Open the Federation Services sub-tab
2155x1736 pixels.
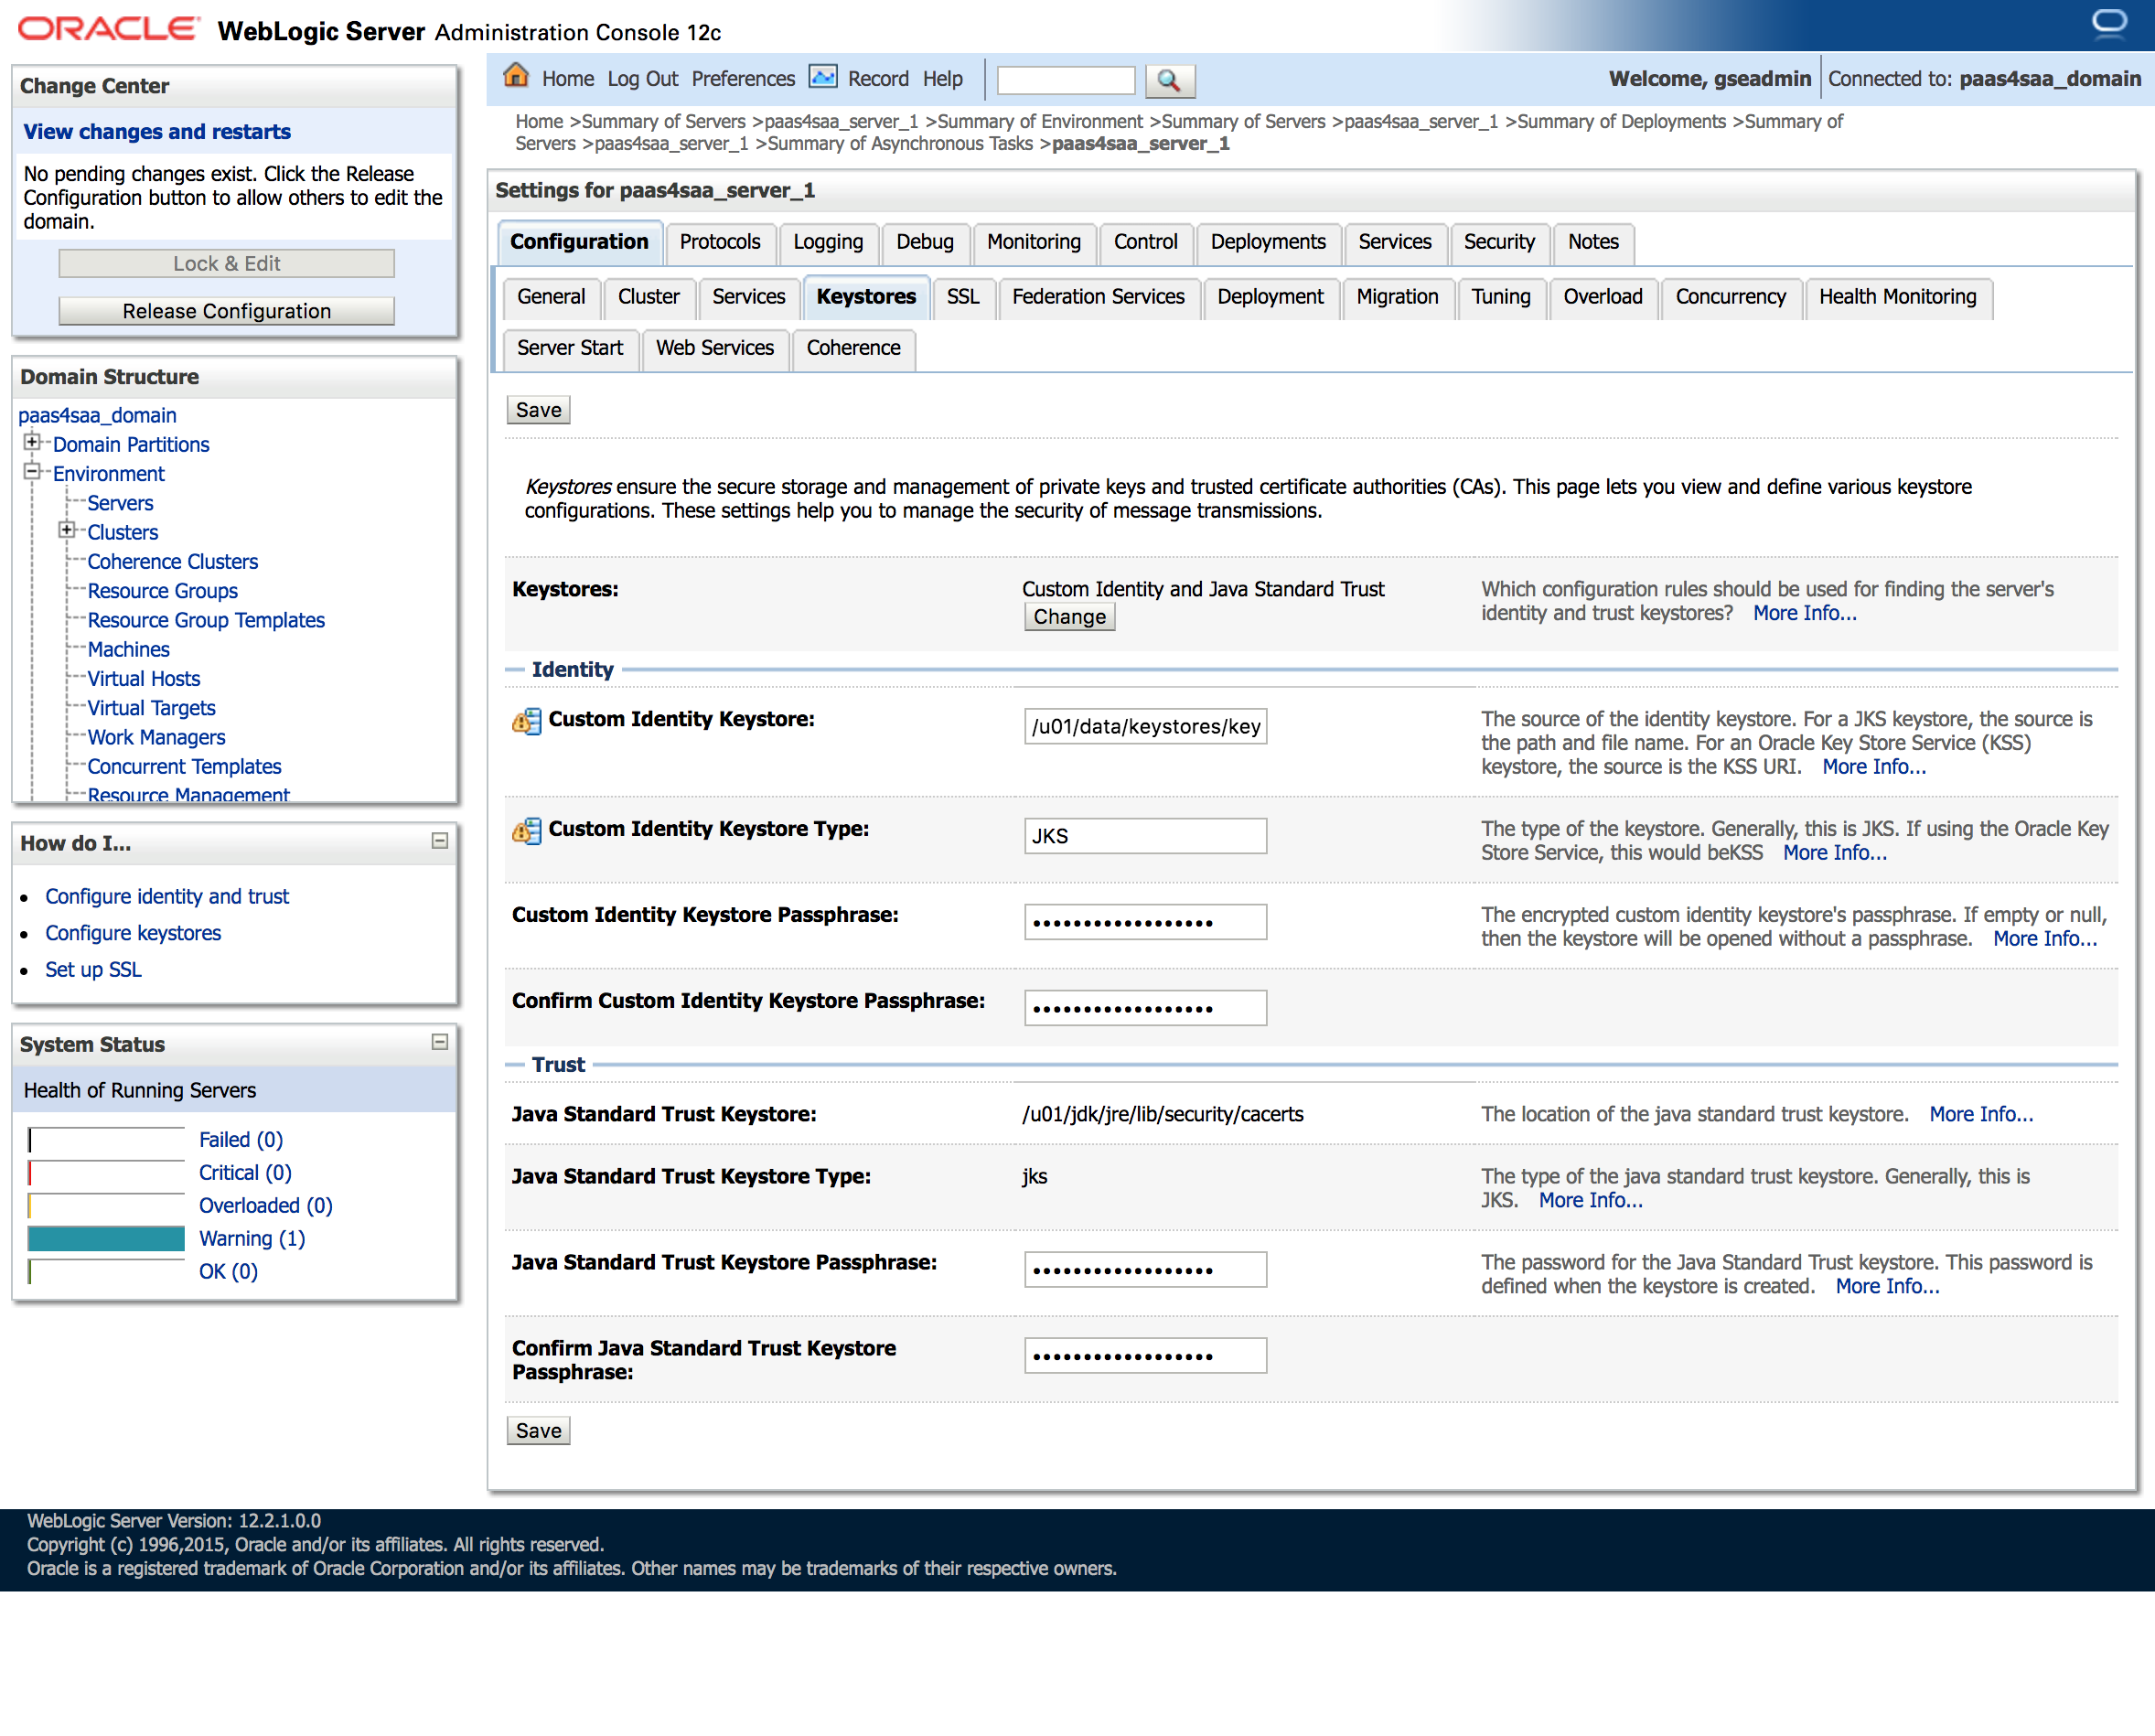(1098, 297)
